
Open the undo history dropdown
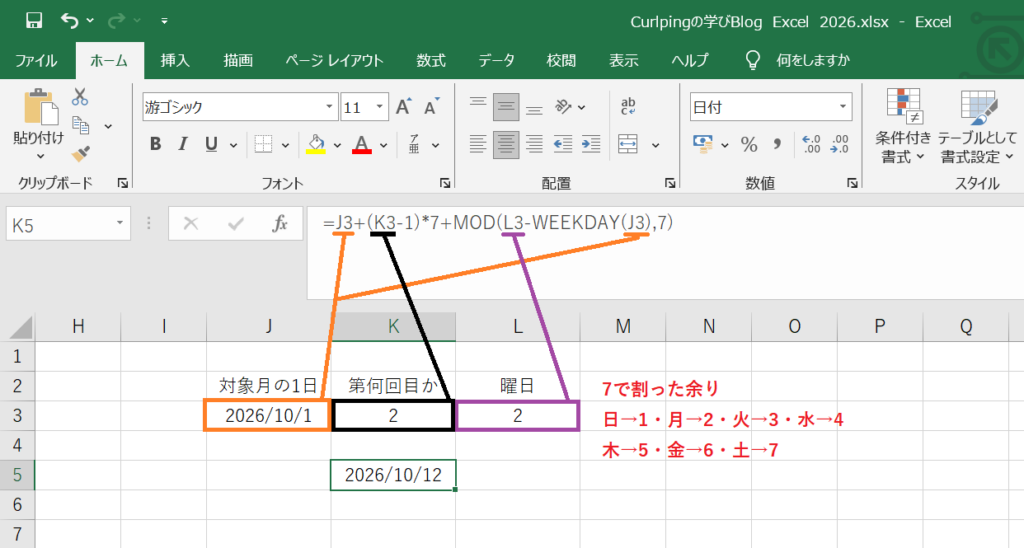(x=90, y=21)
